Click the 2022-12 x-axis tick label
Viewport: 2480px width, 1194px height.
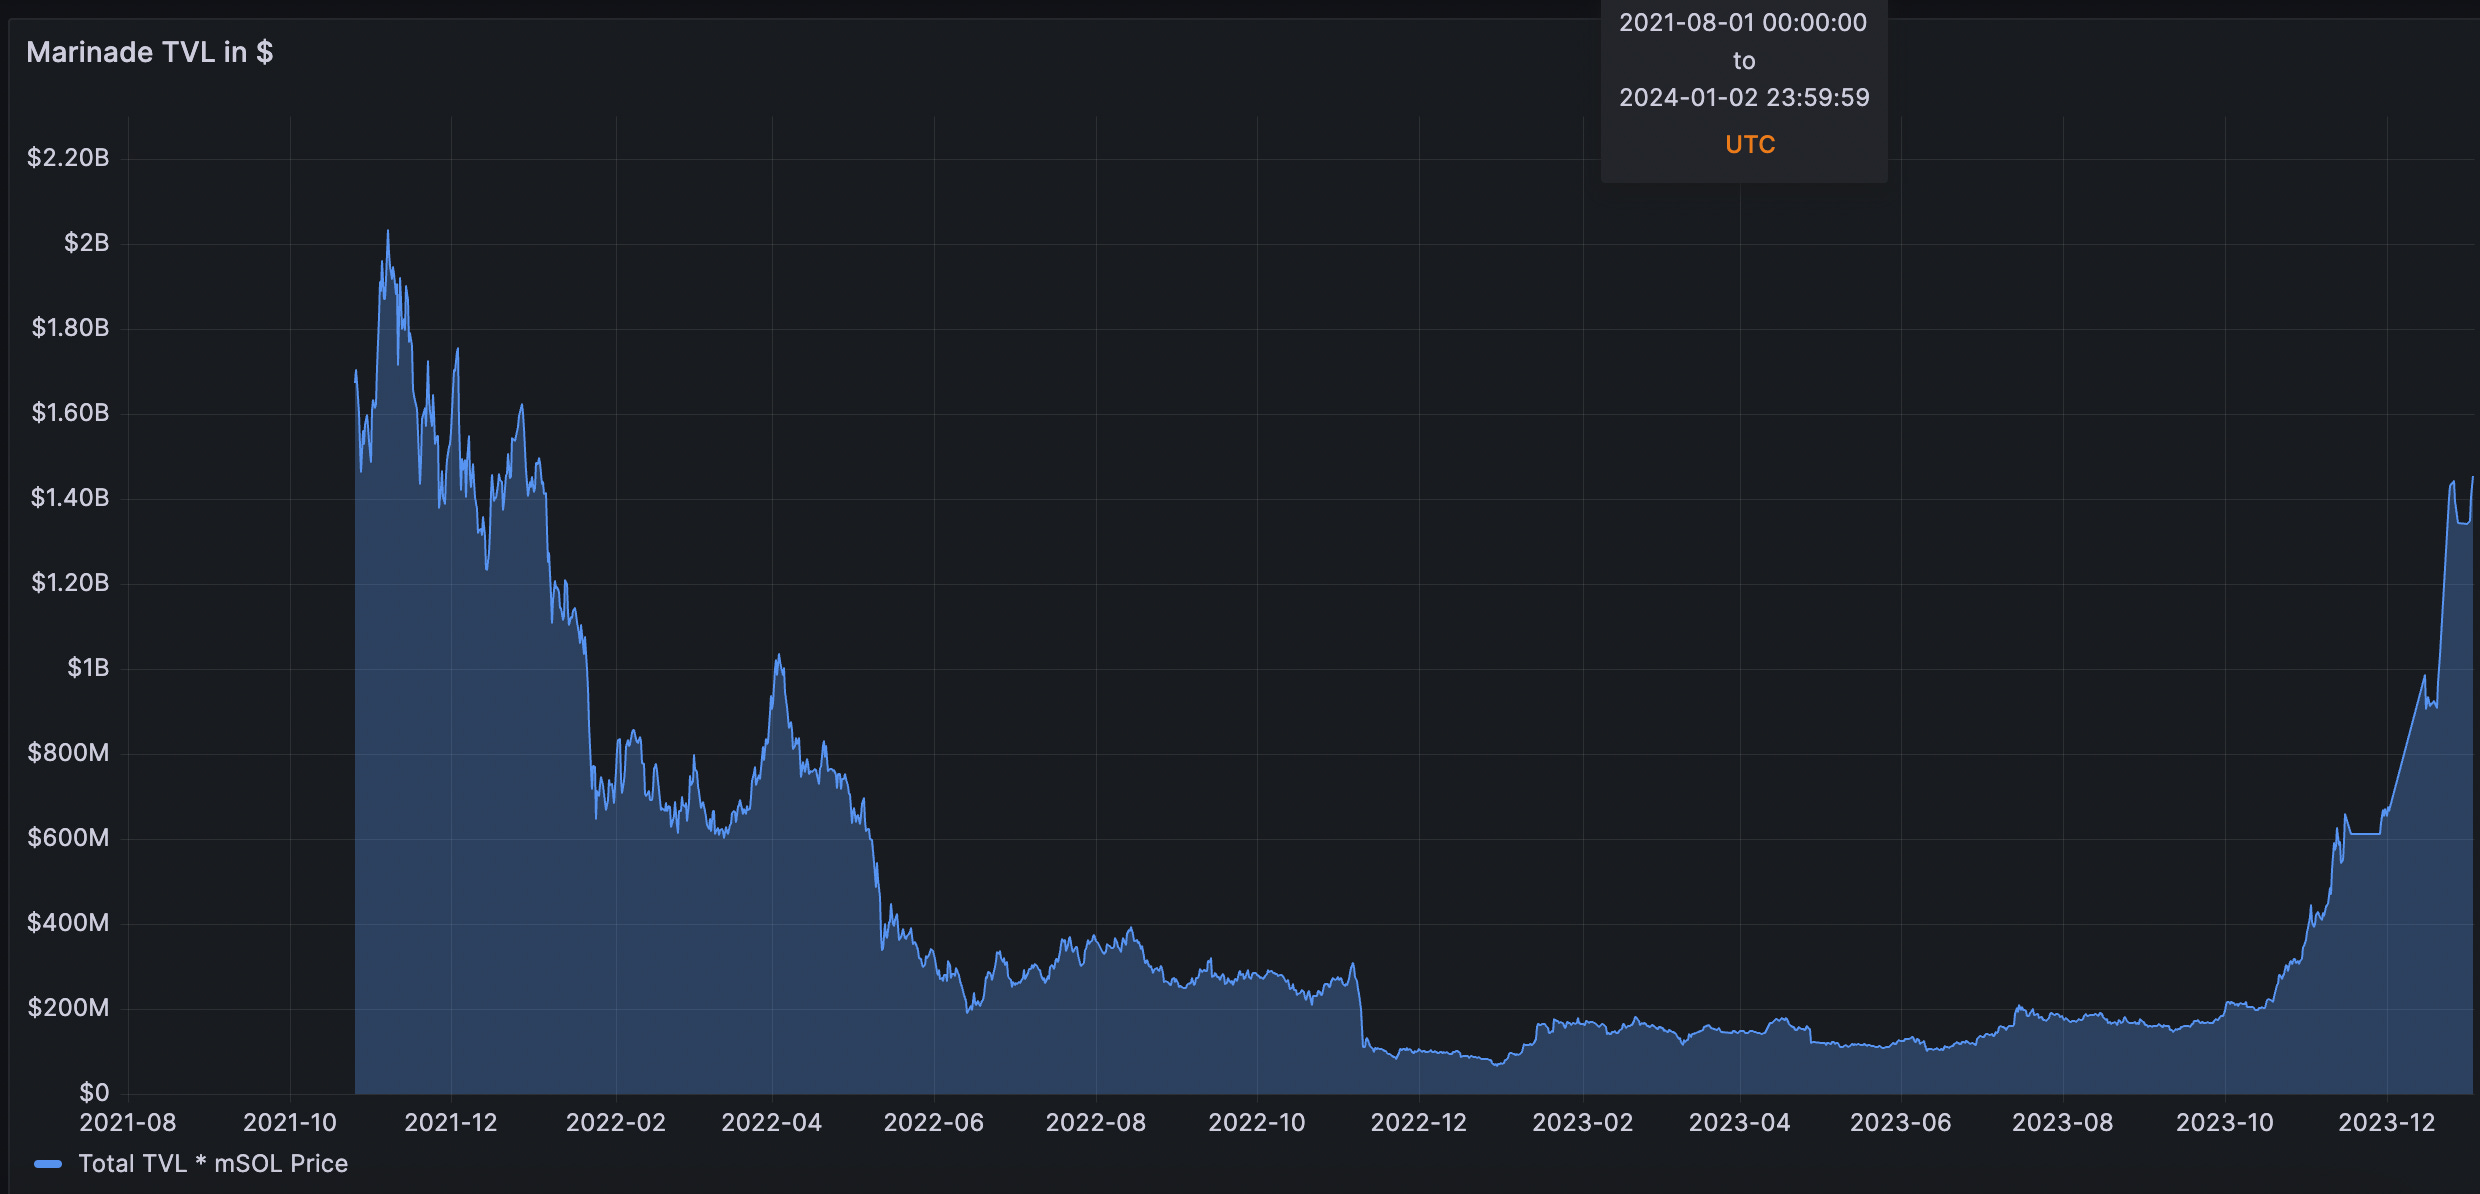pyautogui.click(x=1418, y=1123)
